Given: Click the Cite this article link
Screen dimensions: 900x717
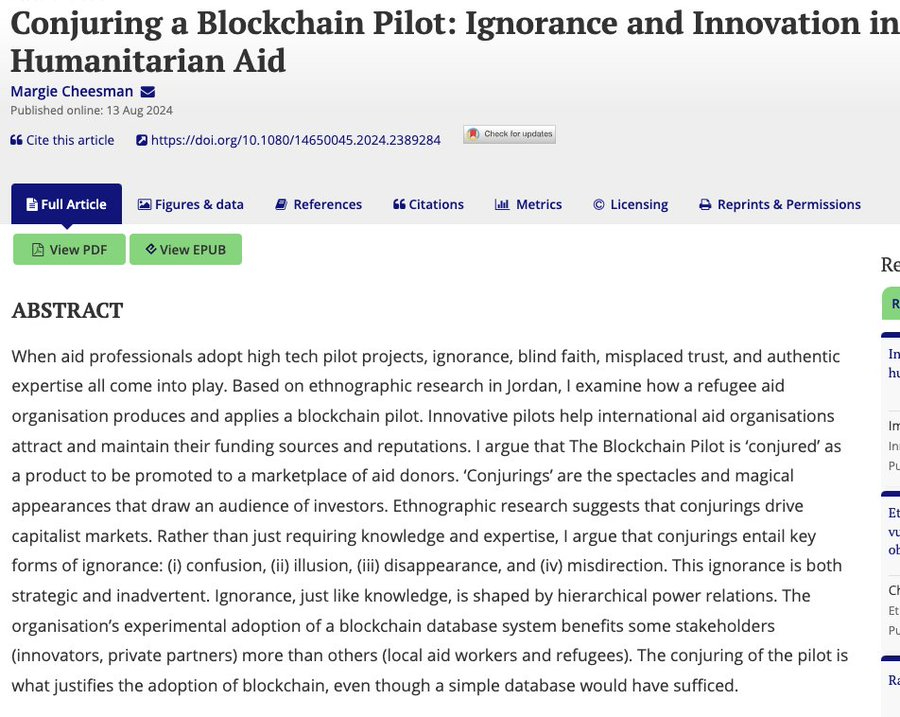Looking at the screenshot, I should tap(70, 140).
